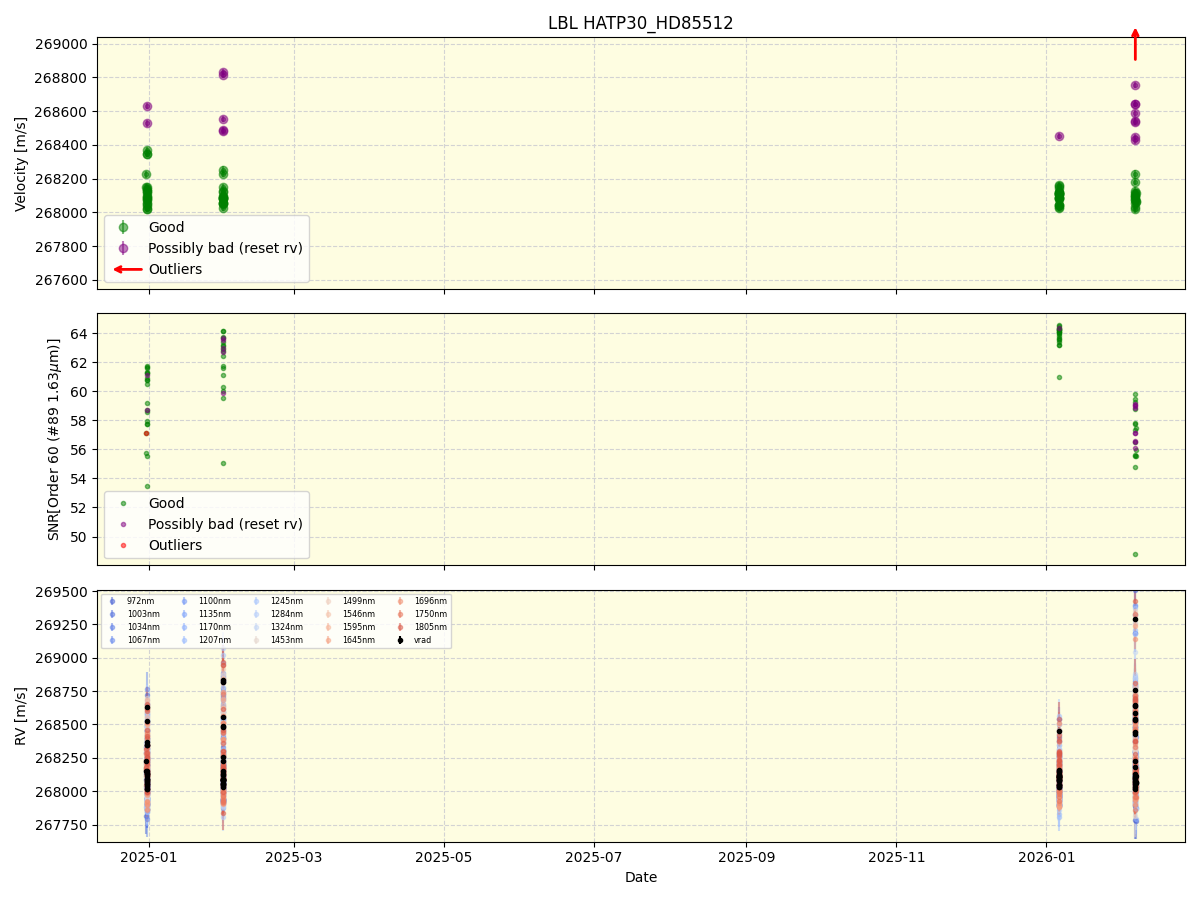The image size is (1200, 900).
Task: Click the 1067nm legend entry
Action: point(134,640)
